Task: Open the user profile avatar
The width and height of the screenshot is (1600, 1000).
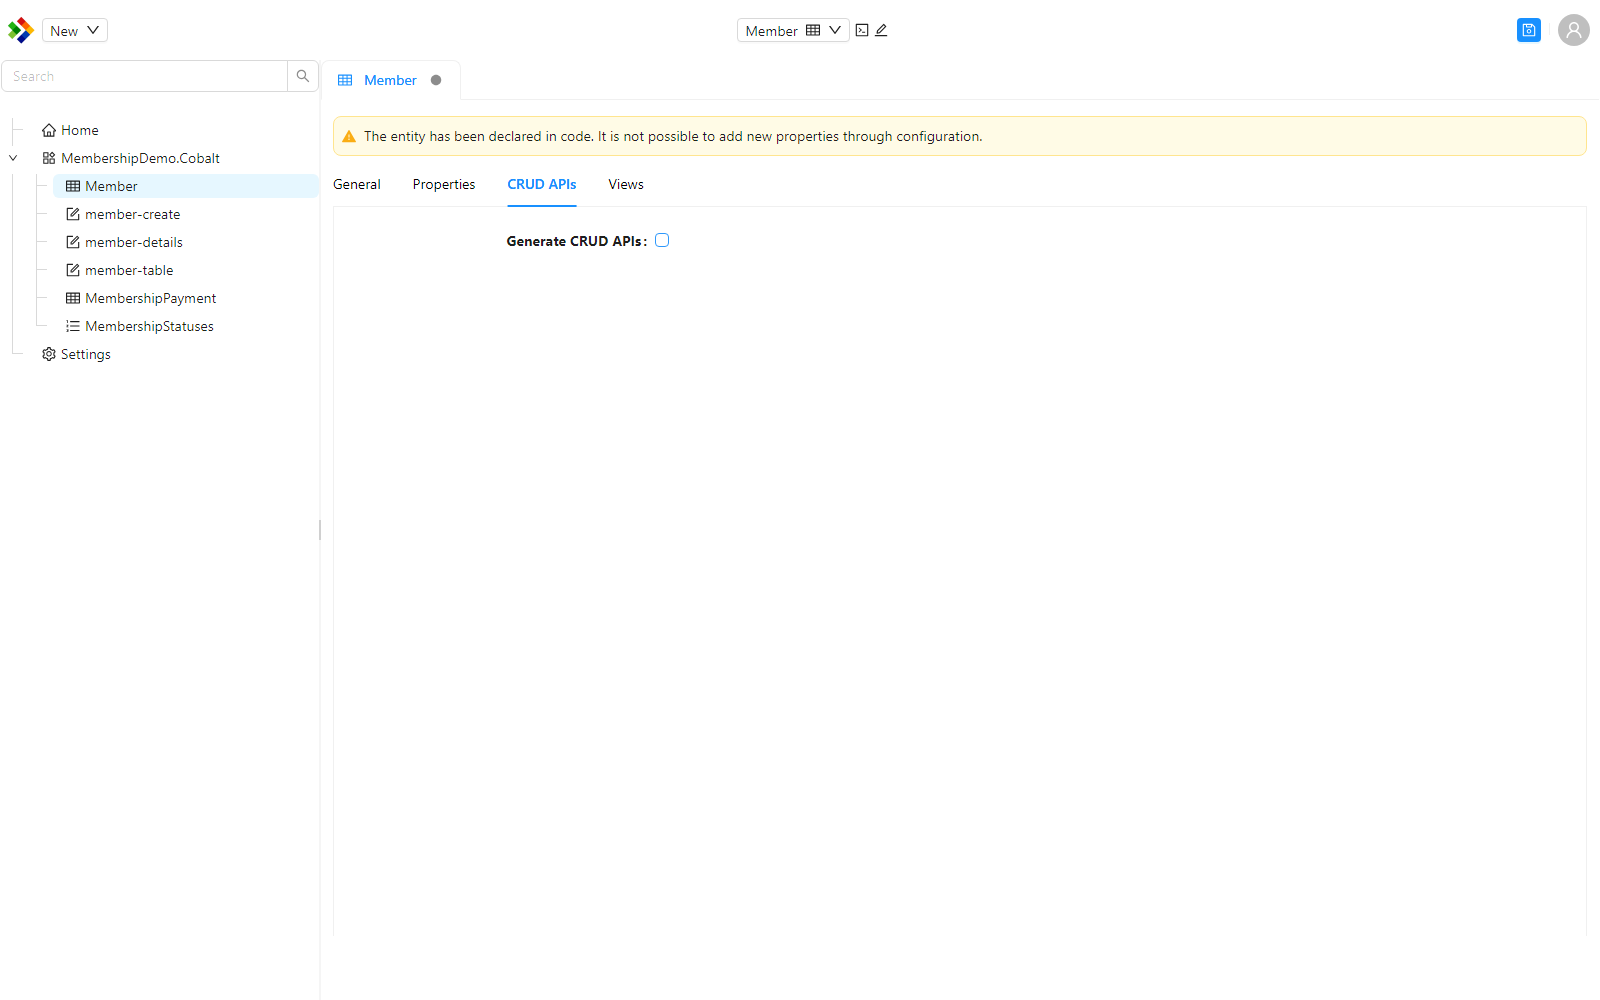Action: click(1573, 30)
